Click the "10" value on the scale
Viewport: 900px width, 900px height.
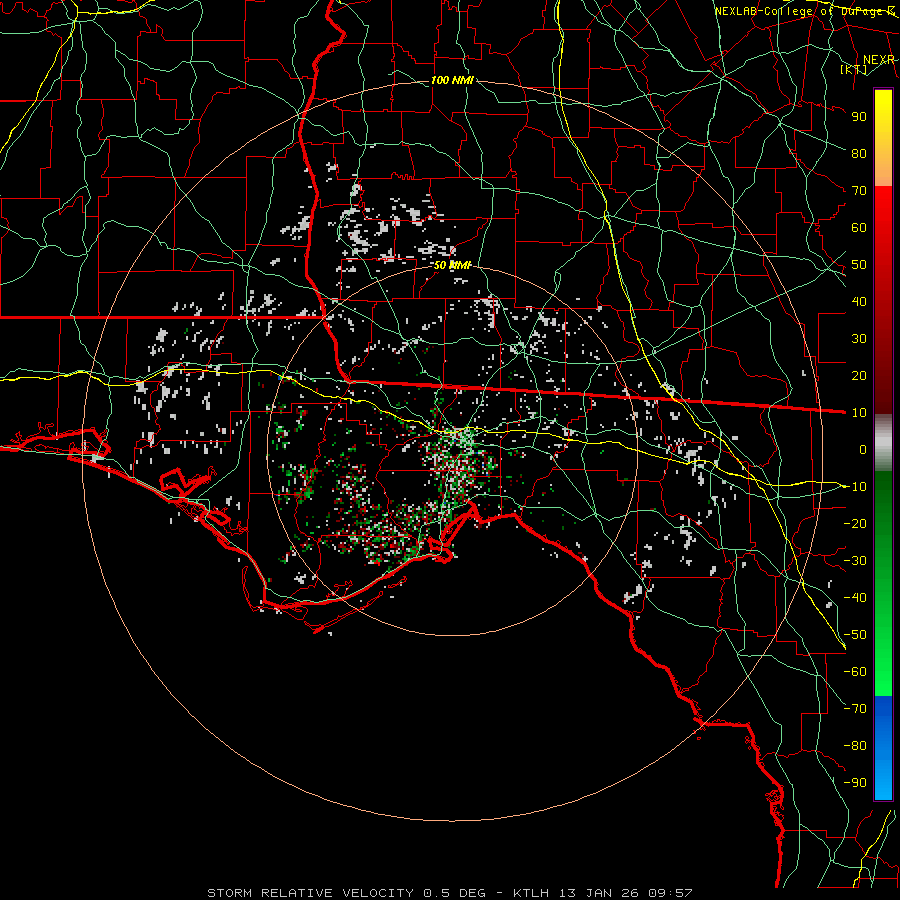(x=859, y=413)
